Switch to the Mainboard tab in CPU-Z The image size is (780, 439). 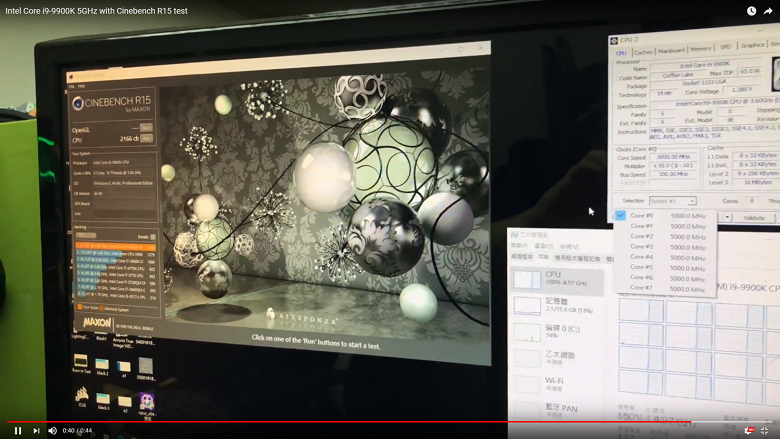(671, 51)
